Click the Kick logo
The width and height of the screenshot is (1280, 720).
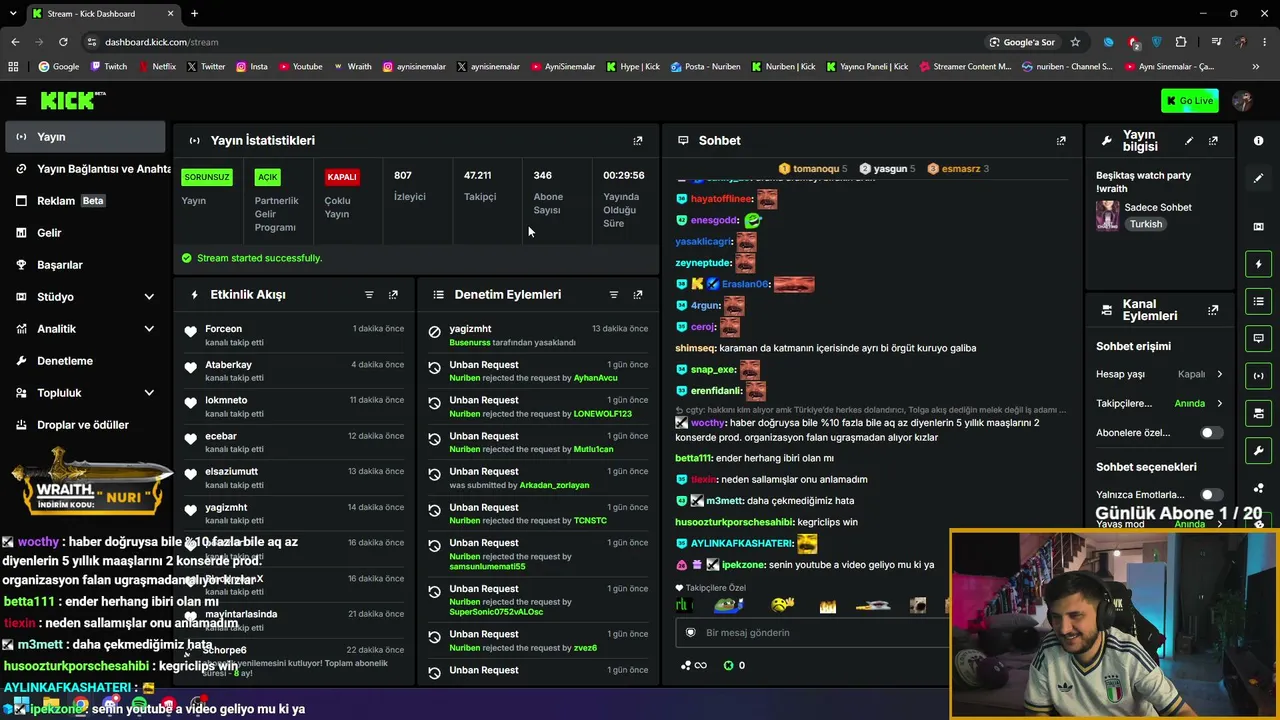pos(73,100)
